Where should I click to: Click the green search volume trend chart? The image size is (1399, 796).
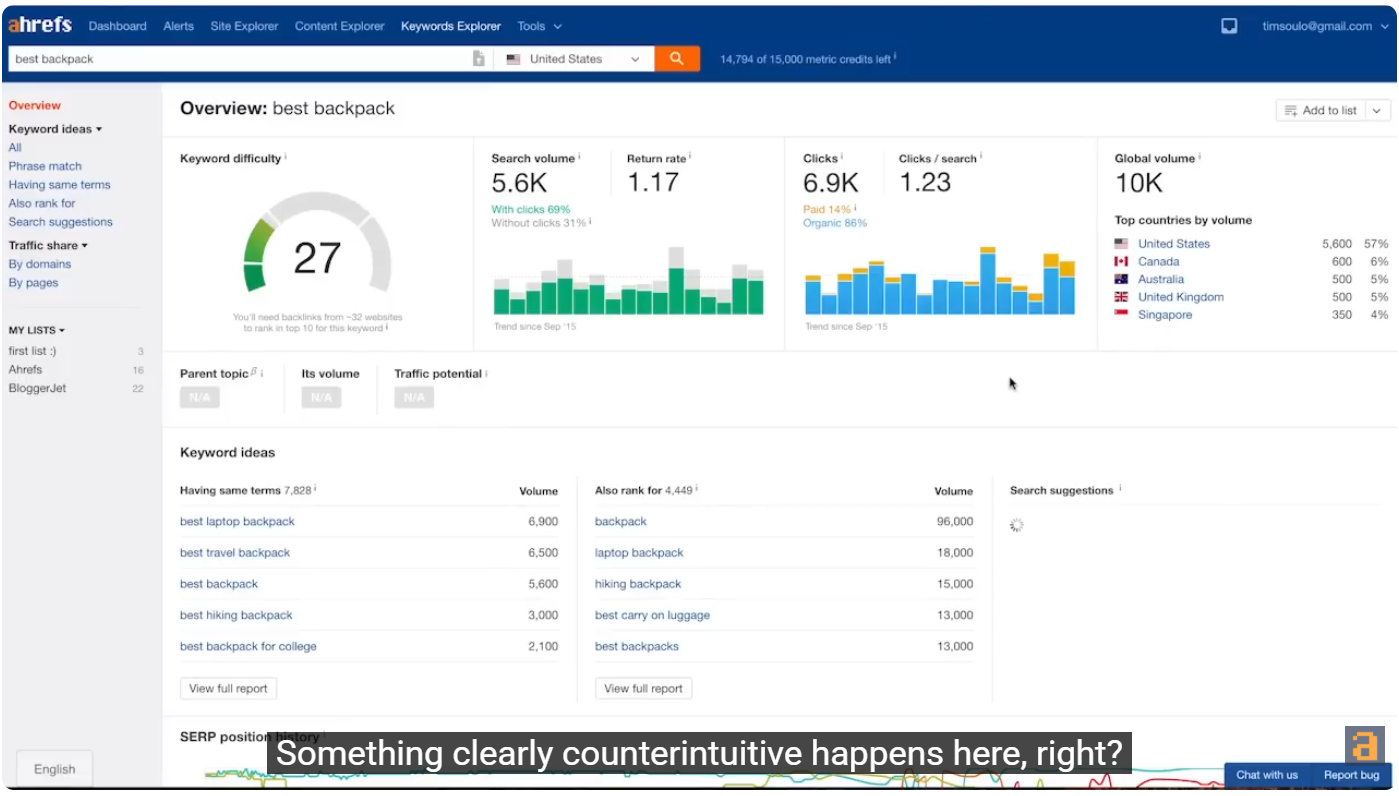[628, 281]
